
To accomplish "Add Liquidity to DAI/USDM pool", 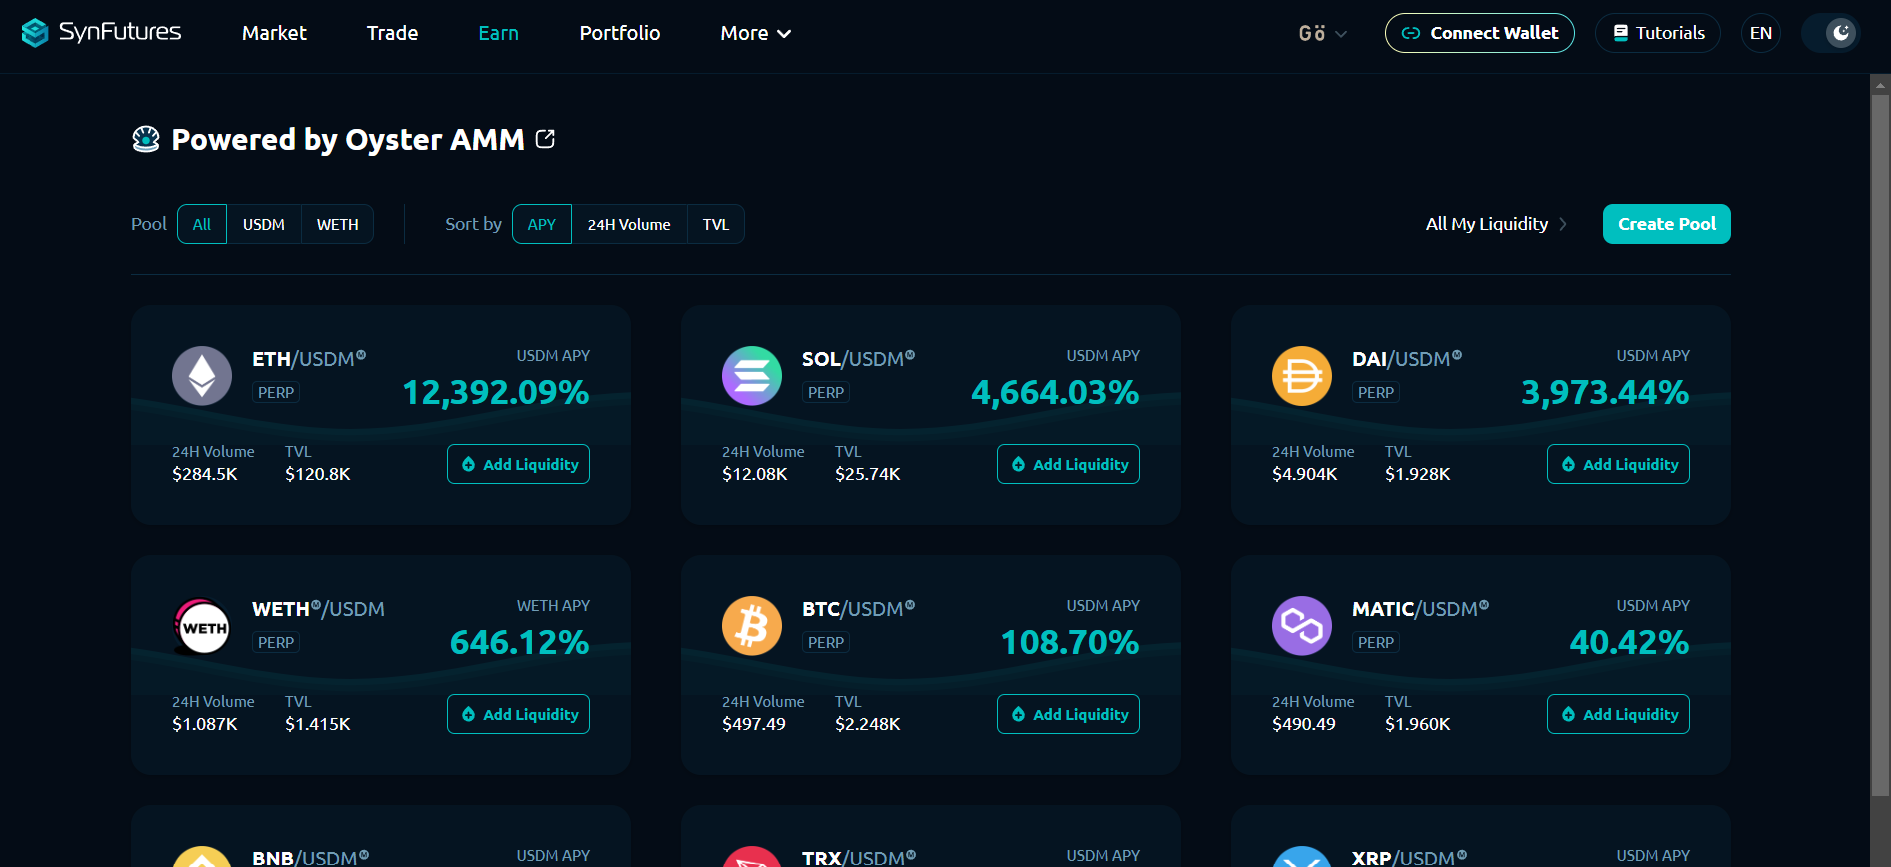I will tap(1618, 464).
